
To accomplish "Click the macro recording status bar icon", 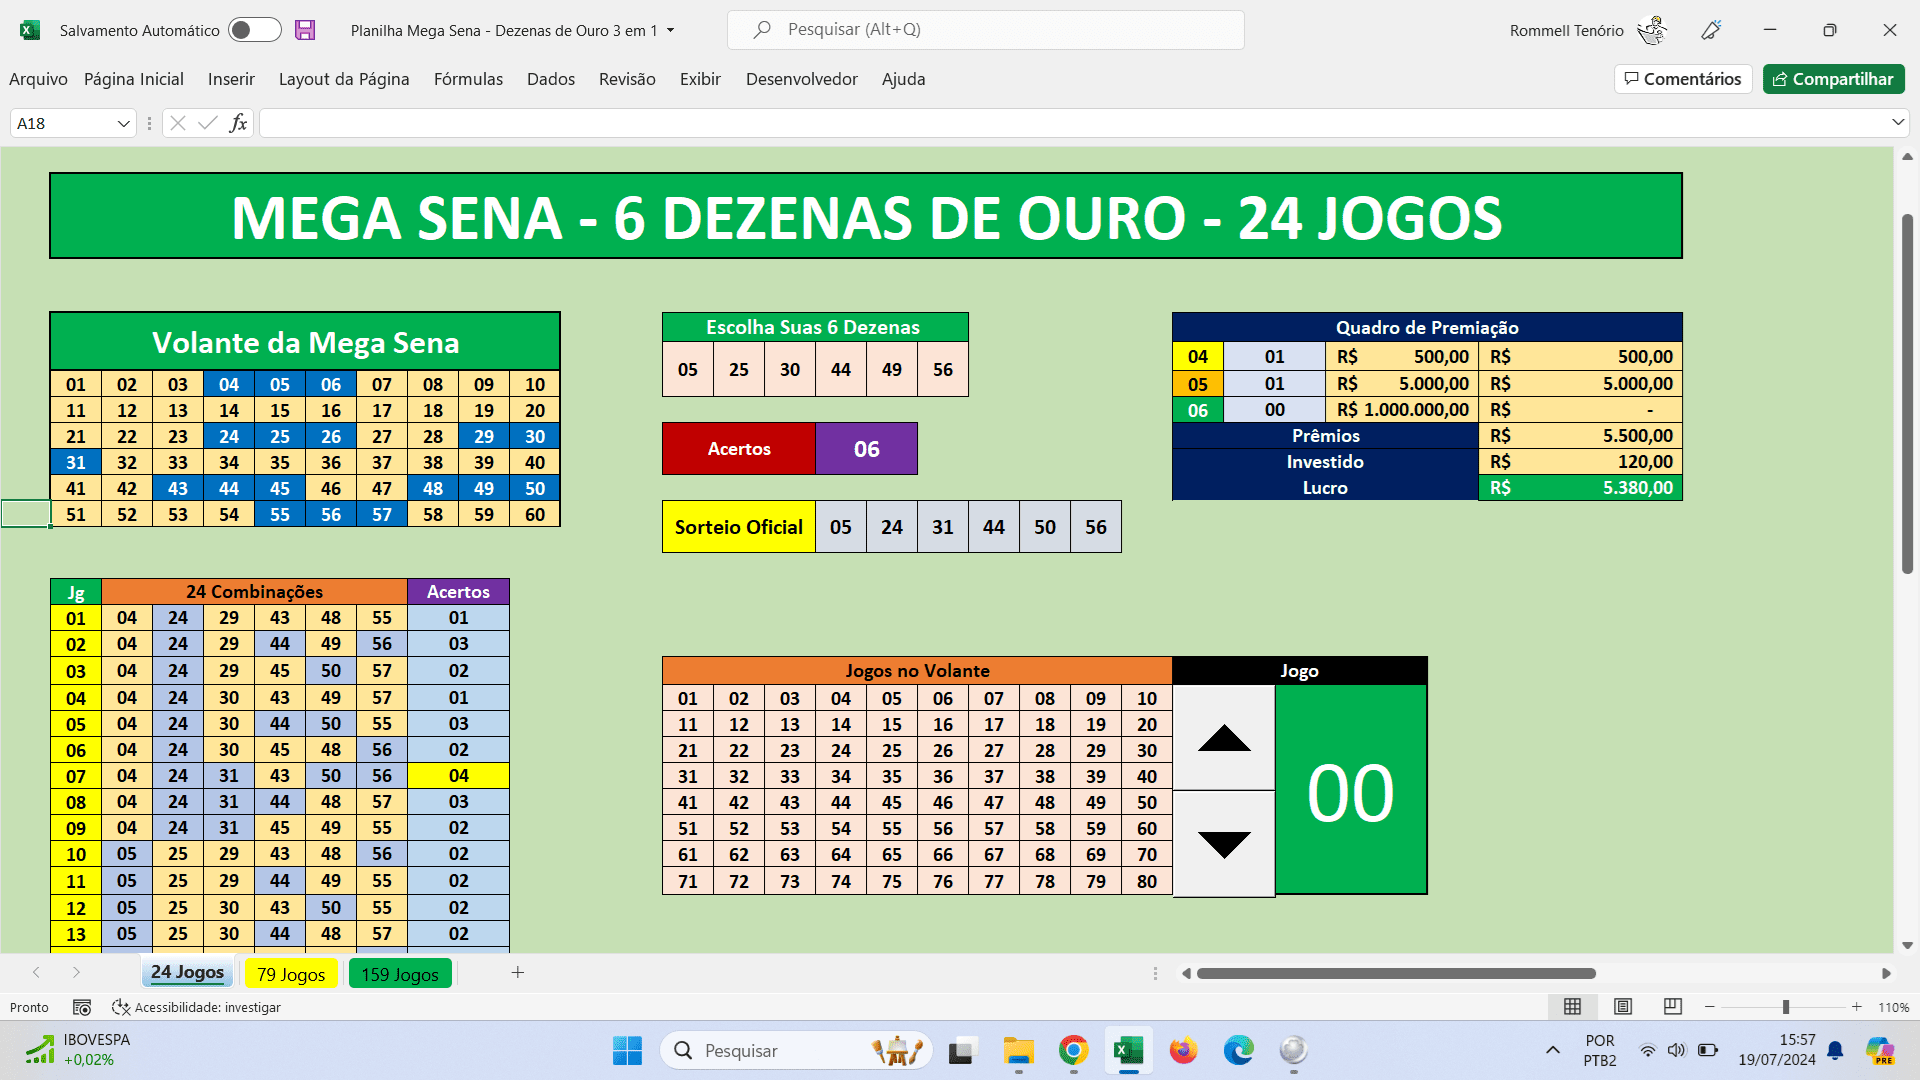I will 83,1007.
